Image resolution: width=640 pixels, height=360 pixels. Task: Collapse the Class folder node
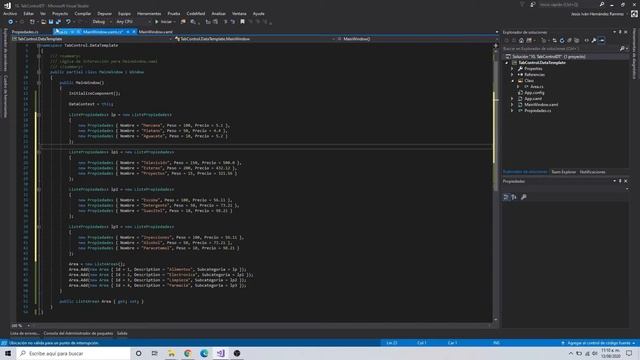513,81
